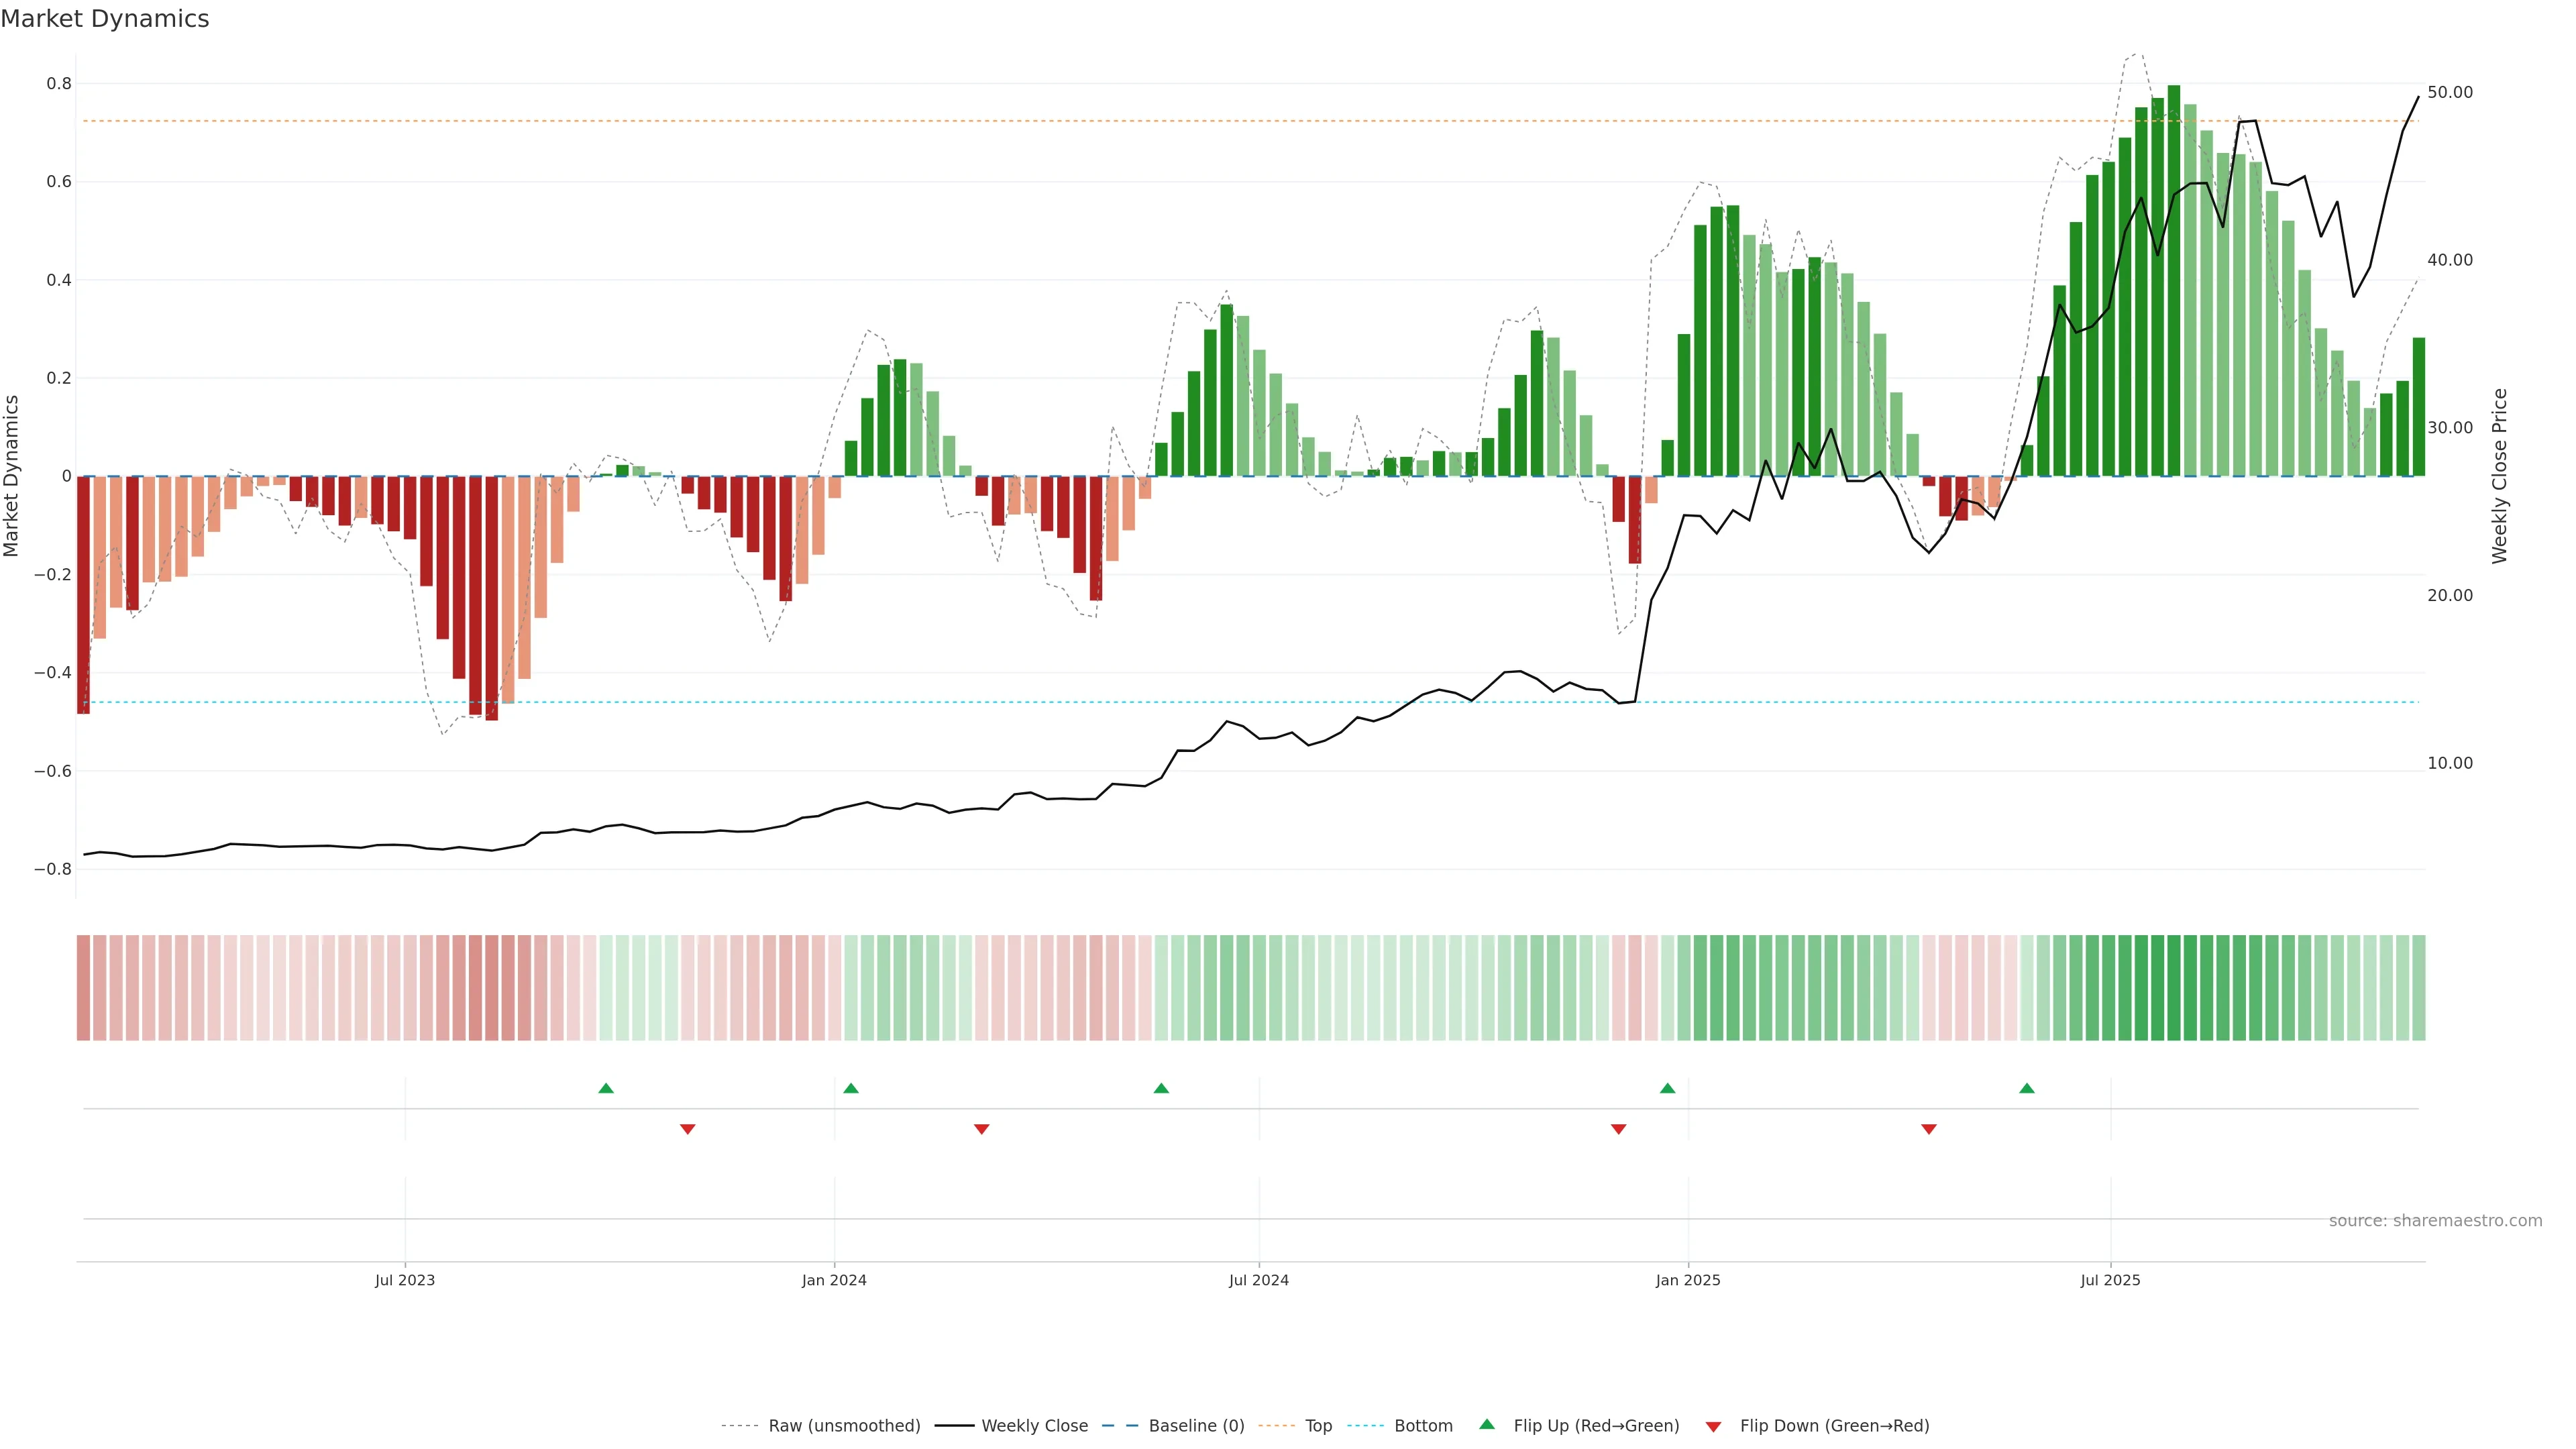Screen dimensions: 2576x1449
Task: Click the Flip Down (Green→Red) legend item
Action: tap(1834, 1426)
